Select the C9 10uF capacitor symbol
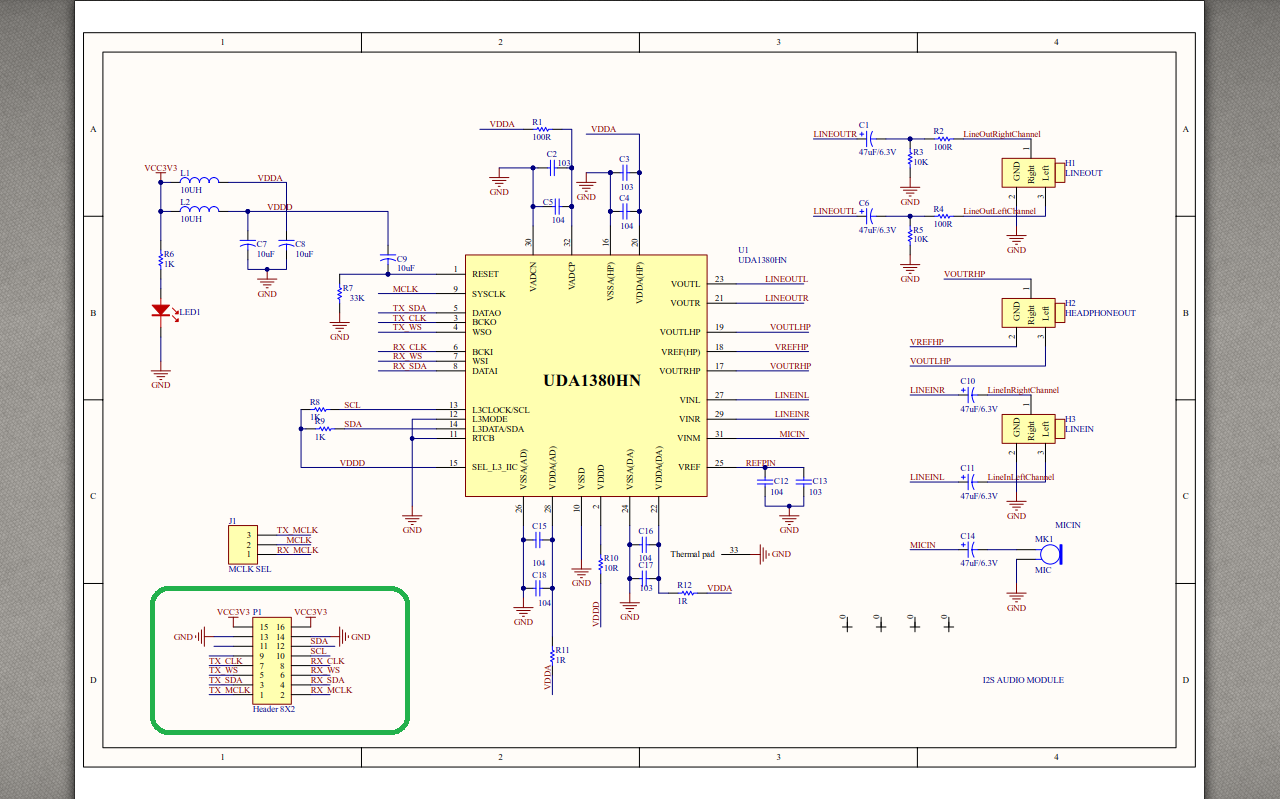 387,259
